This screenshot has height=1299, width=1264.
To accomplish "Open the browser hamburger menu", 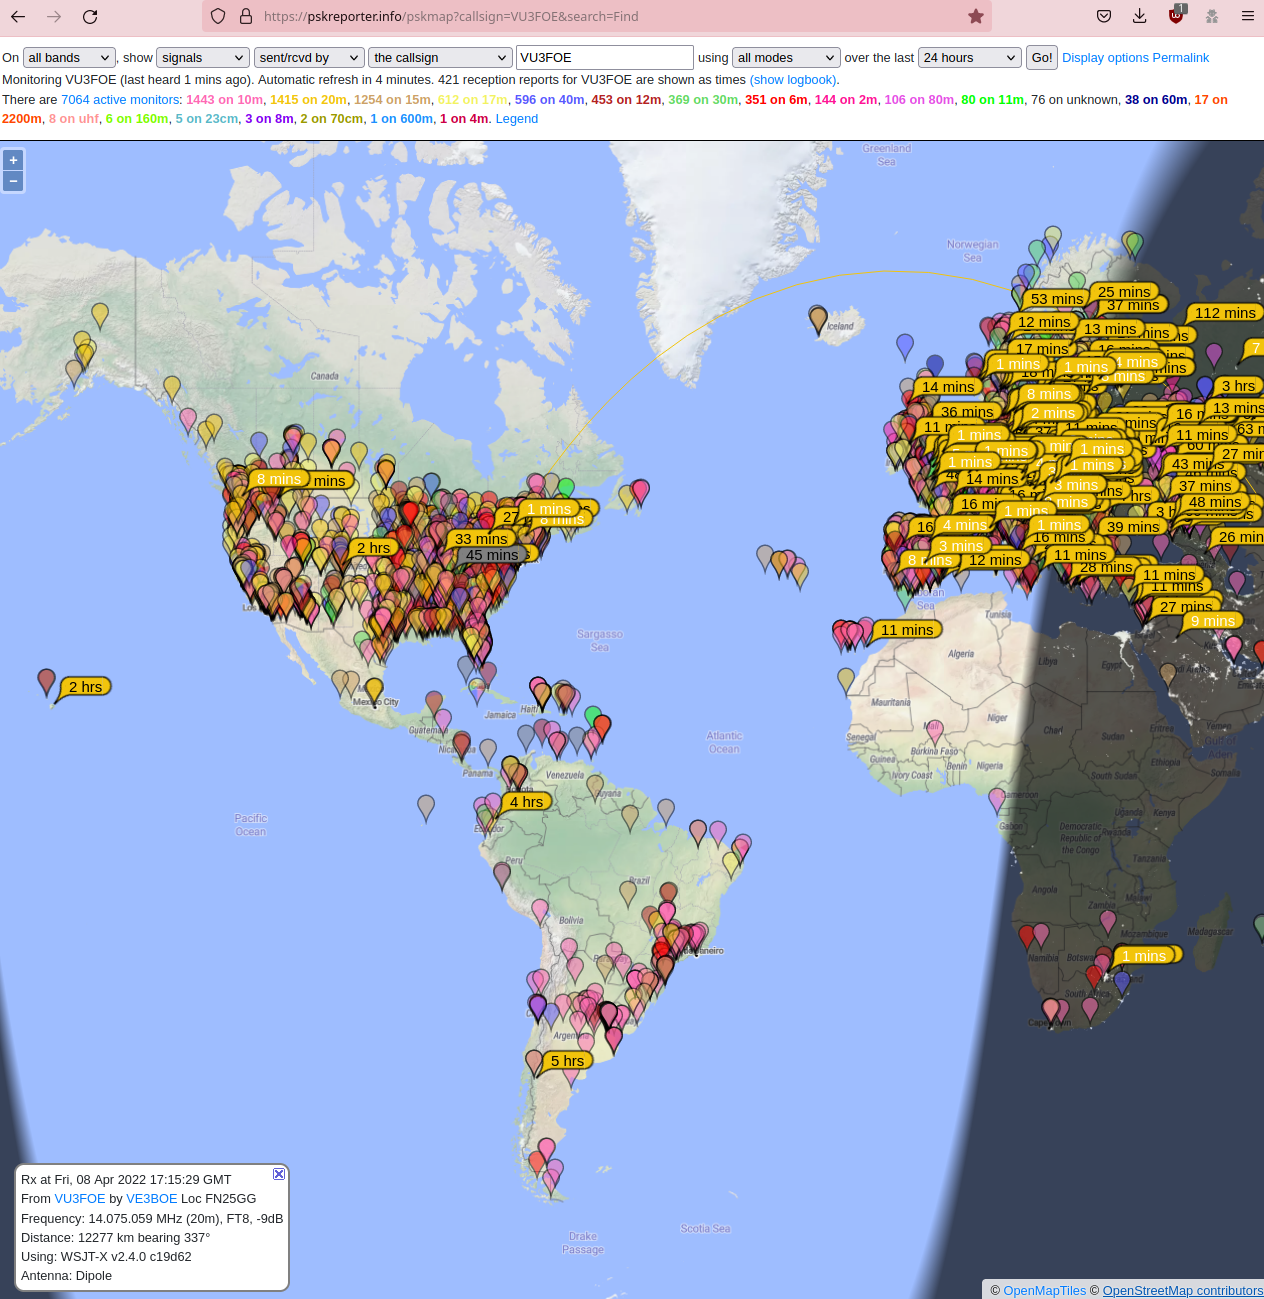I will [1248, 16].
